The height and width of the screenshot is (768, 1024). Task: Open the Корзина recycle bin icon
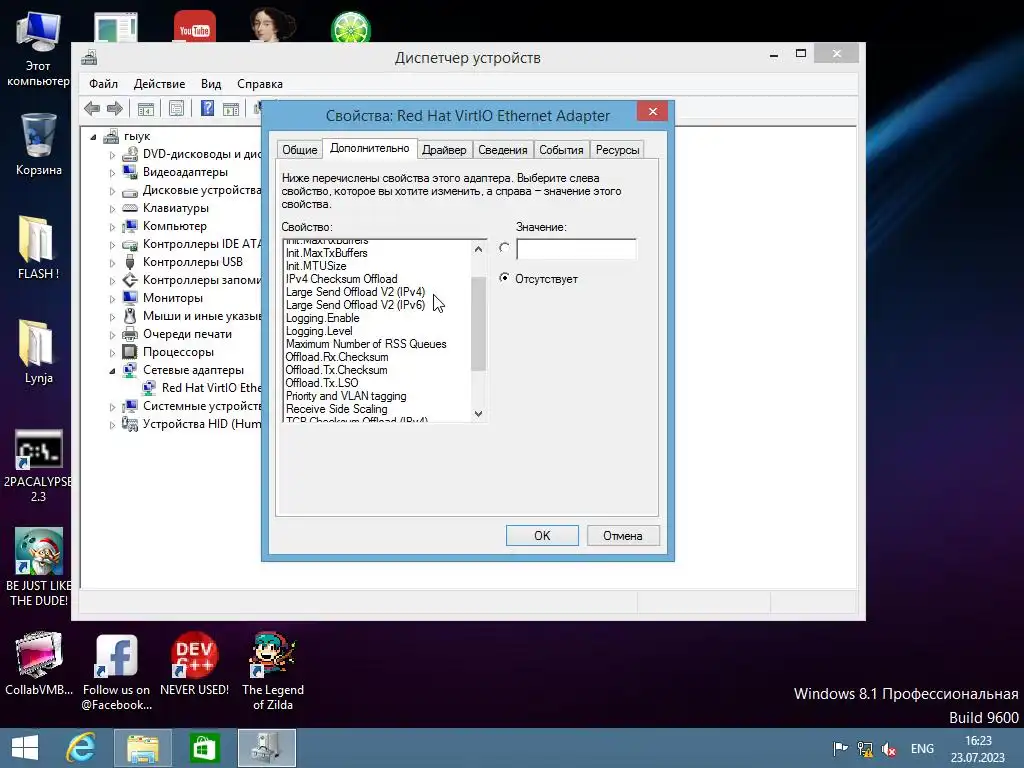tap(39, 144)
